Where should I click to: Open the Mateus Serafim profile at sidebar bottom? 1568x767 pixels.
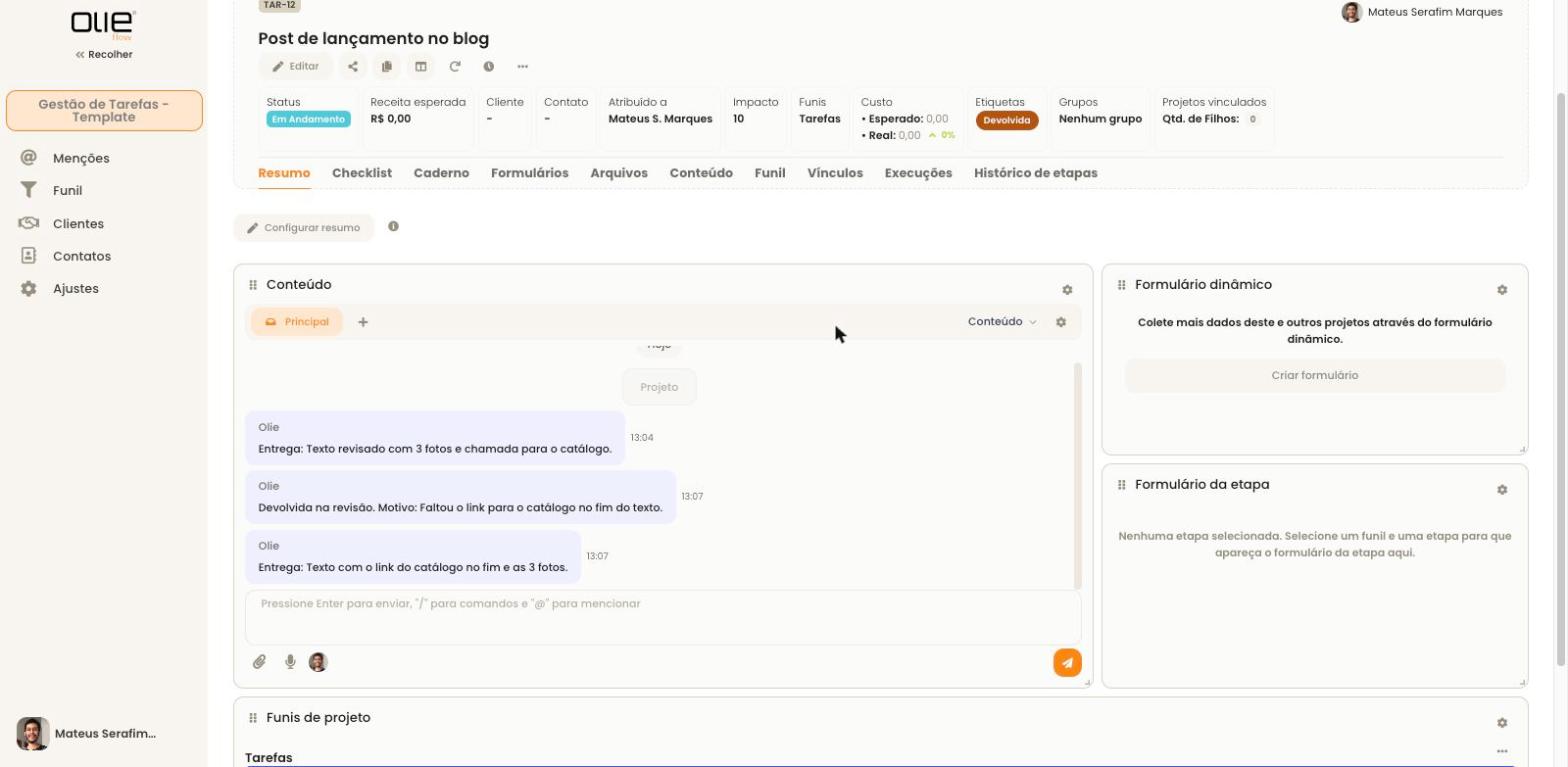point(88,734)
